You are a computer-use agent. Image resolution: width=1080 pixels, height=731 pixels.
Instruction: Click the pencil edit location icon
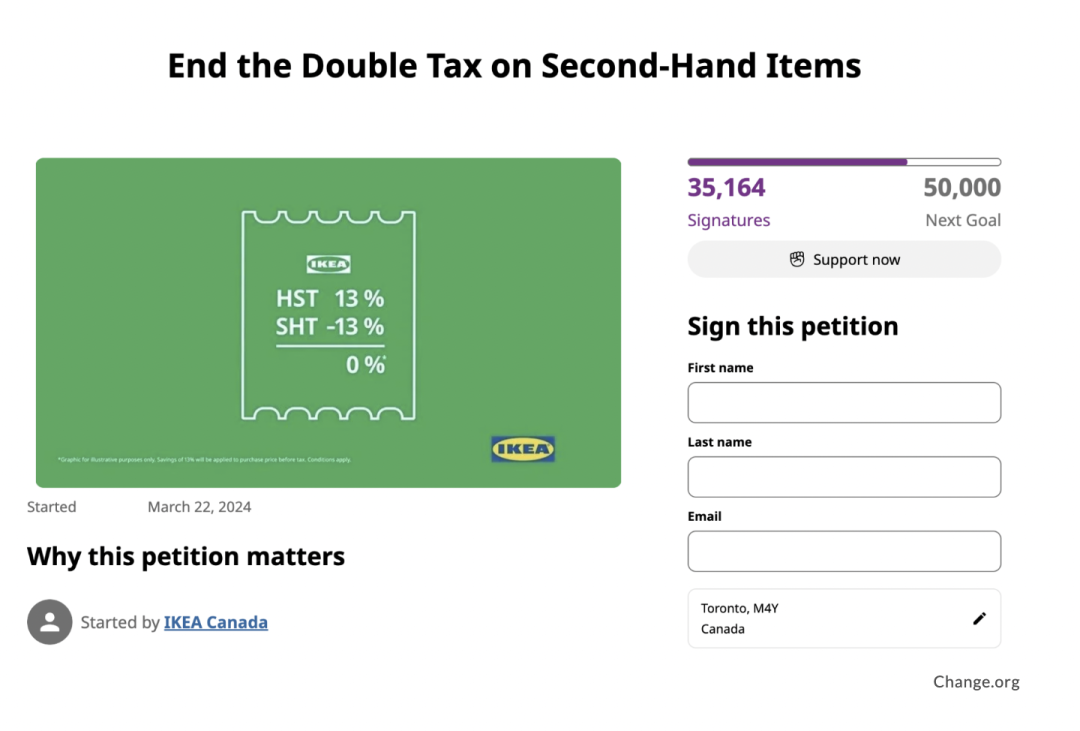coord(979,619)
